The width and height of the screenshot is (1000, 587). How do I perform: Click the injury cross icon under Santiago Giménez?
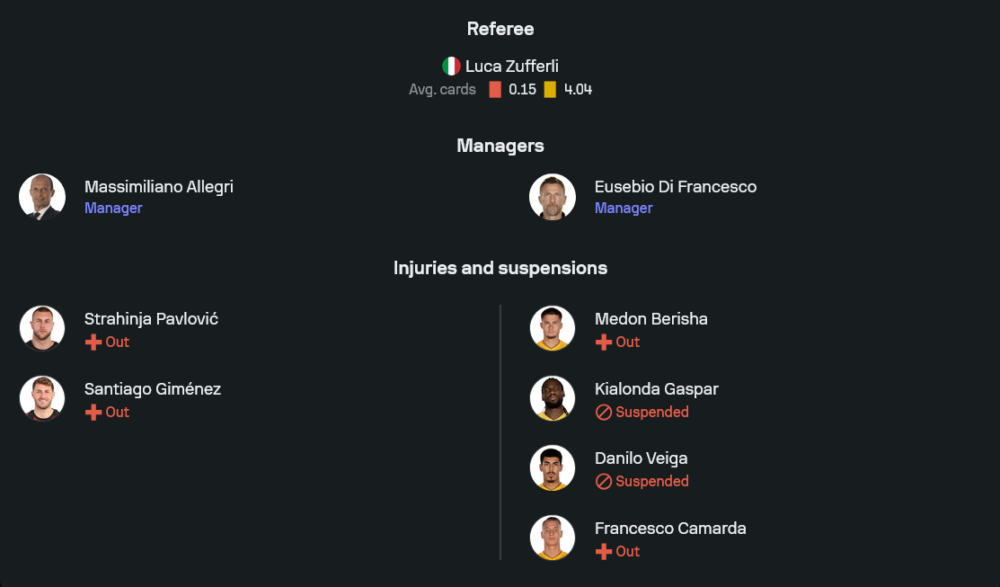pos(93,412)
